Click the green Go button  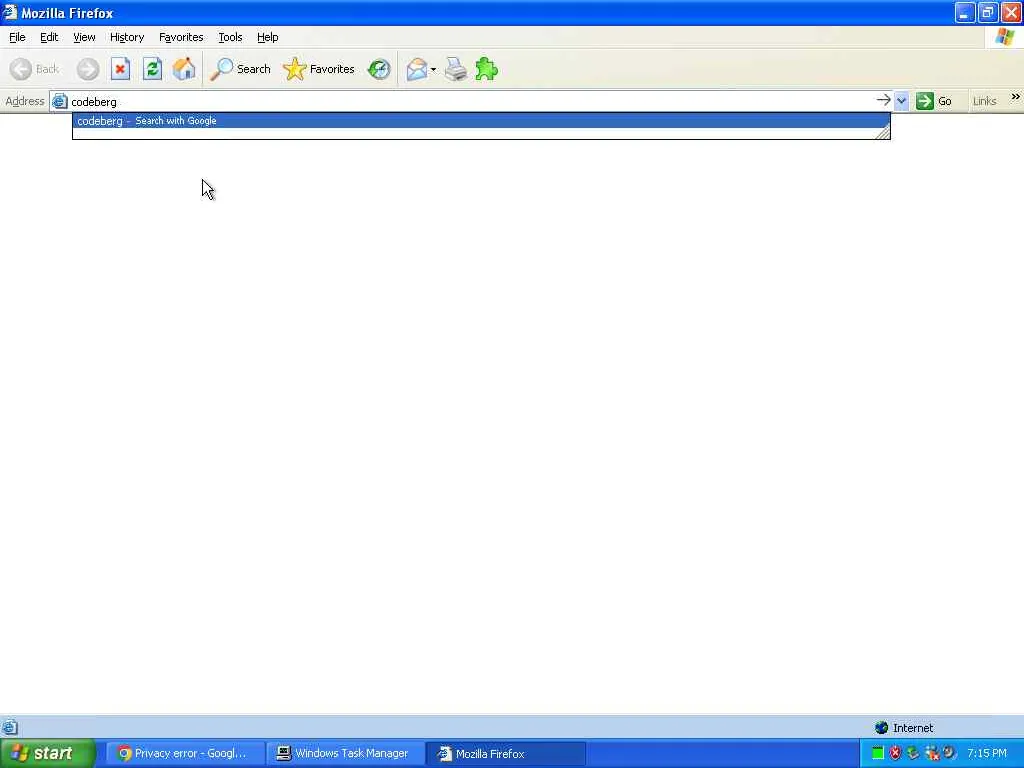click(934, 101)
